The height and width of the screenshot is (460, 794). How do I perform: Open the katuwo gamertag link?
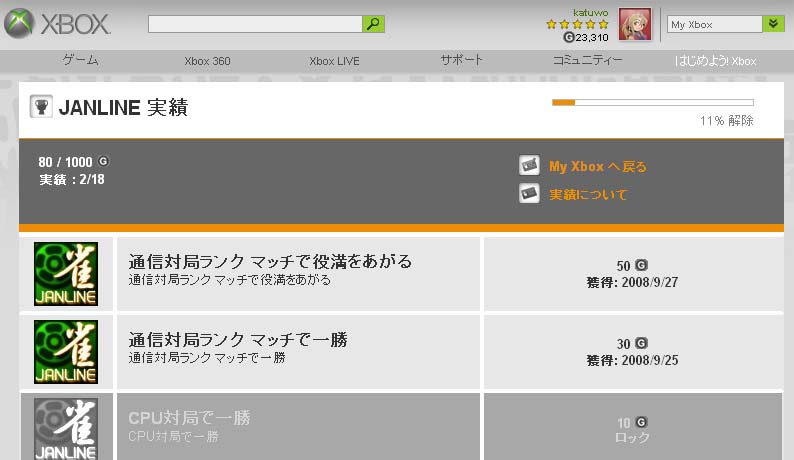click(x=590, y=12)
